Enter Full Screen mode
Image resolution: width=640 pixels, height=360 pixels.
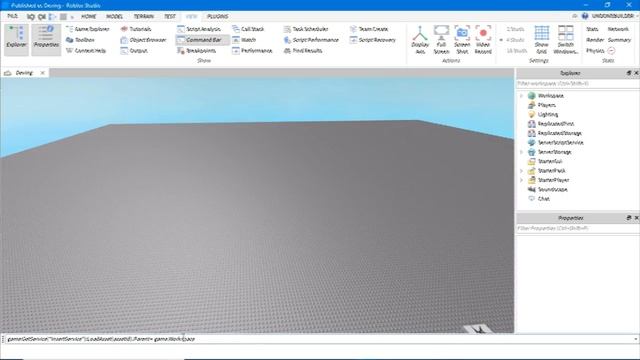(441, 40)
